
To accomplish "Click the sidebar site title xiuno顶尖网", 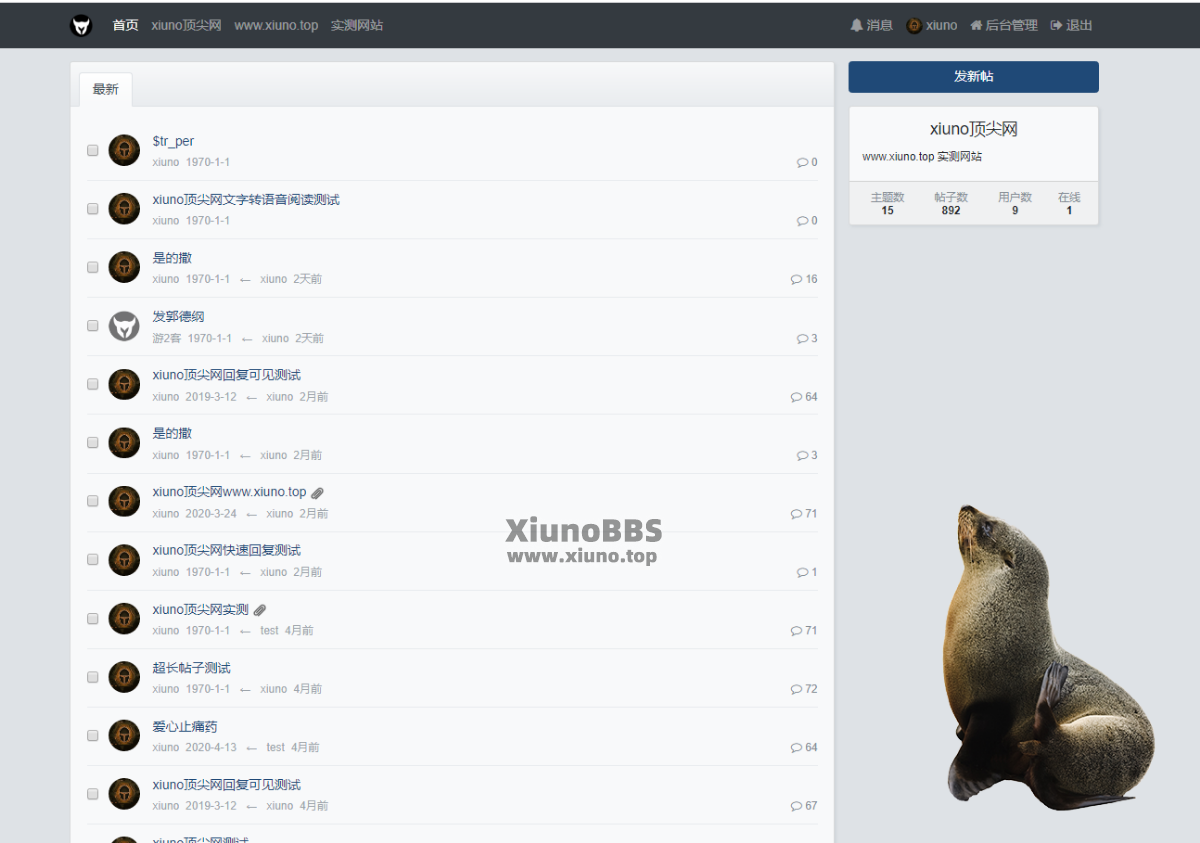I will [973, 129].
